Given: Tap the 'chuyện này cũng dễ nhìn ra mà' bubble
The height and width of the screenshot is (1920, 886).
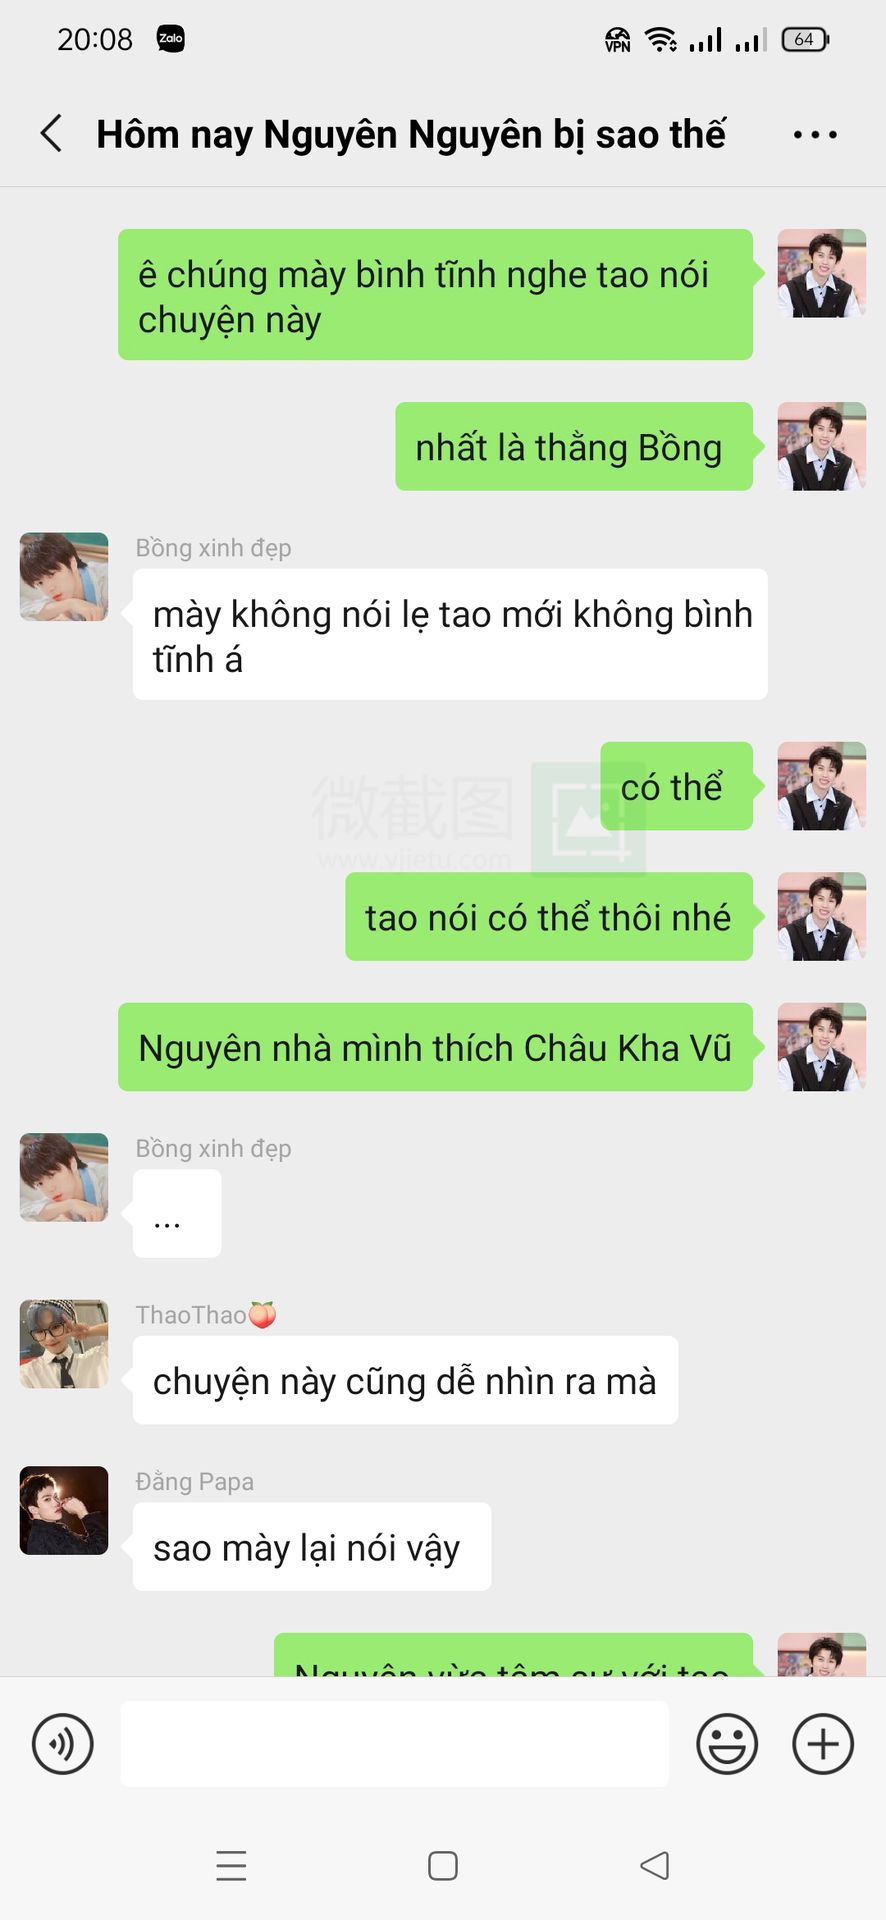Looking at the screenshot, I should click(405, 1380).
